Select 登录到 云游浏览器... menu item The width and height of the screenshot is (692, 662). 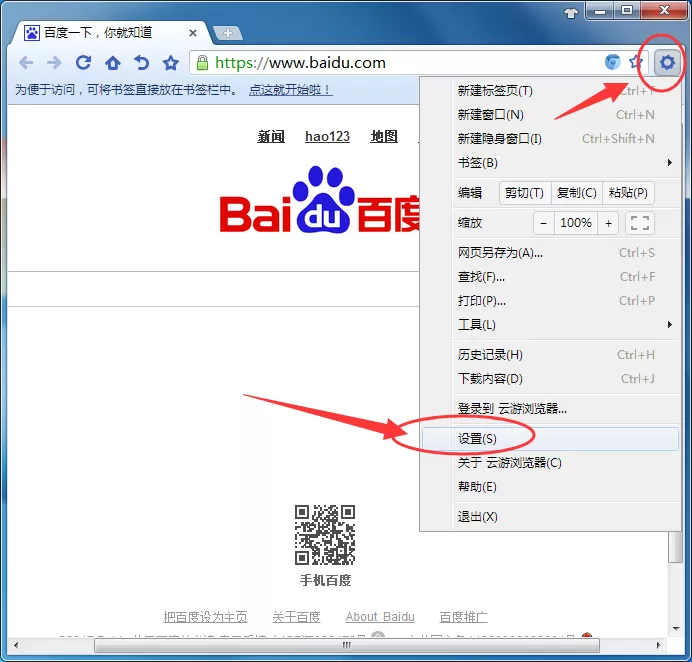[x=550, y=409]
